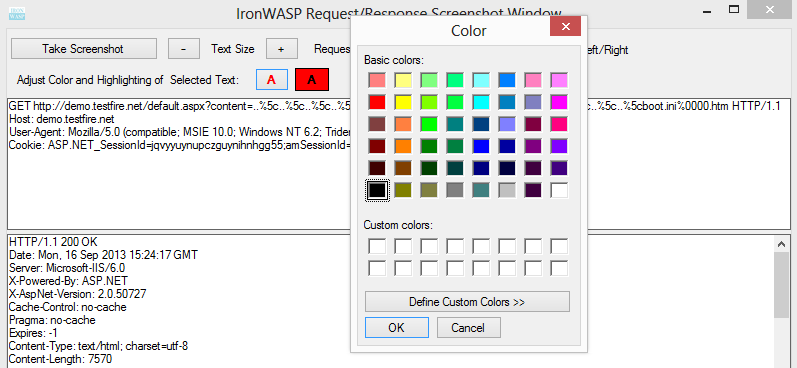Decrease text size with minus button
The height and width of the screenshot is (368, 797).
183,49
